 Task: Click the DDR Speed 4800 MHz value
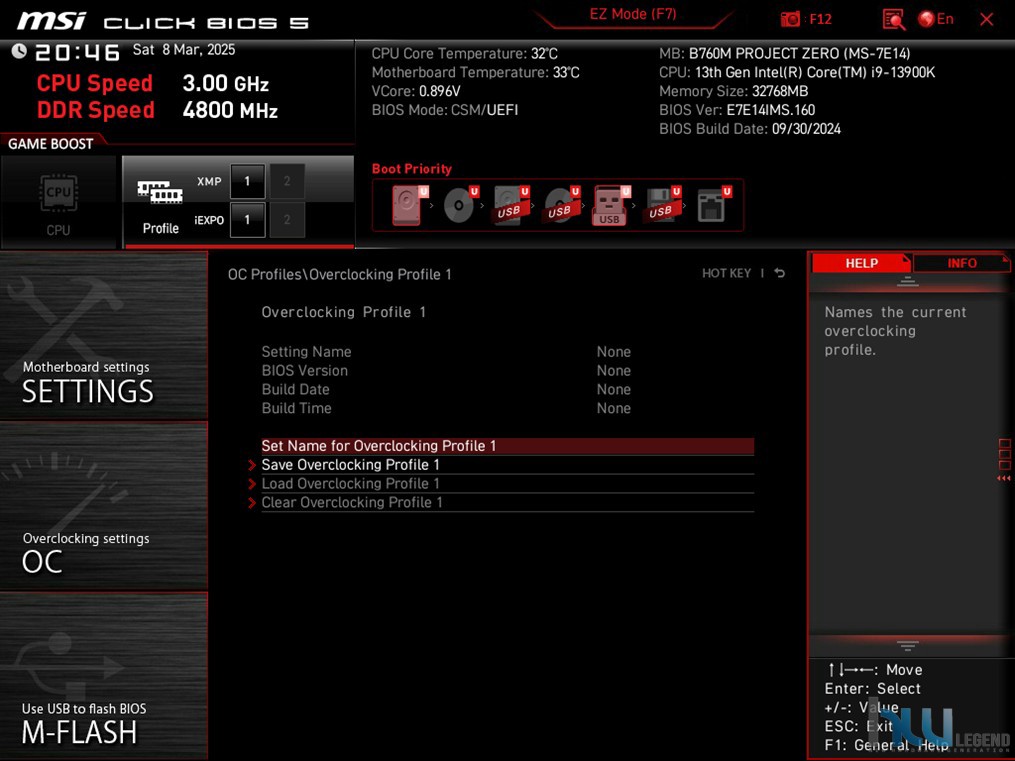point(230,110)
